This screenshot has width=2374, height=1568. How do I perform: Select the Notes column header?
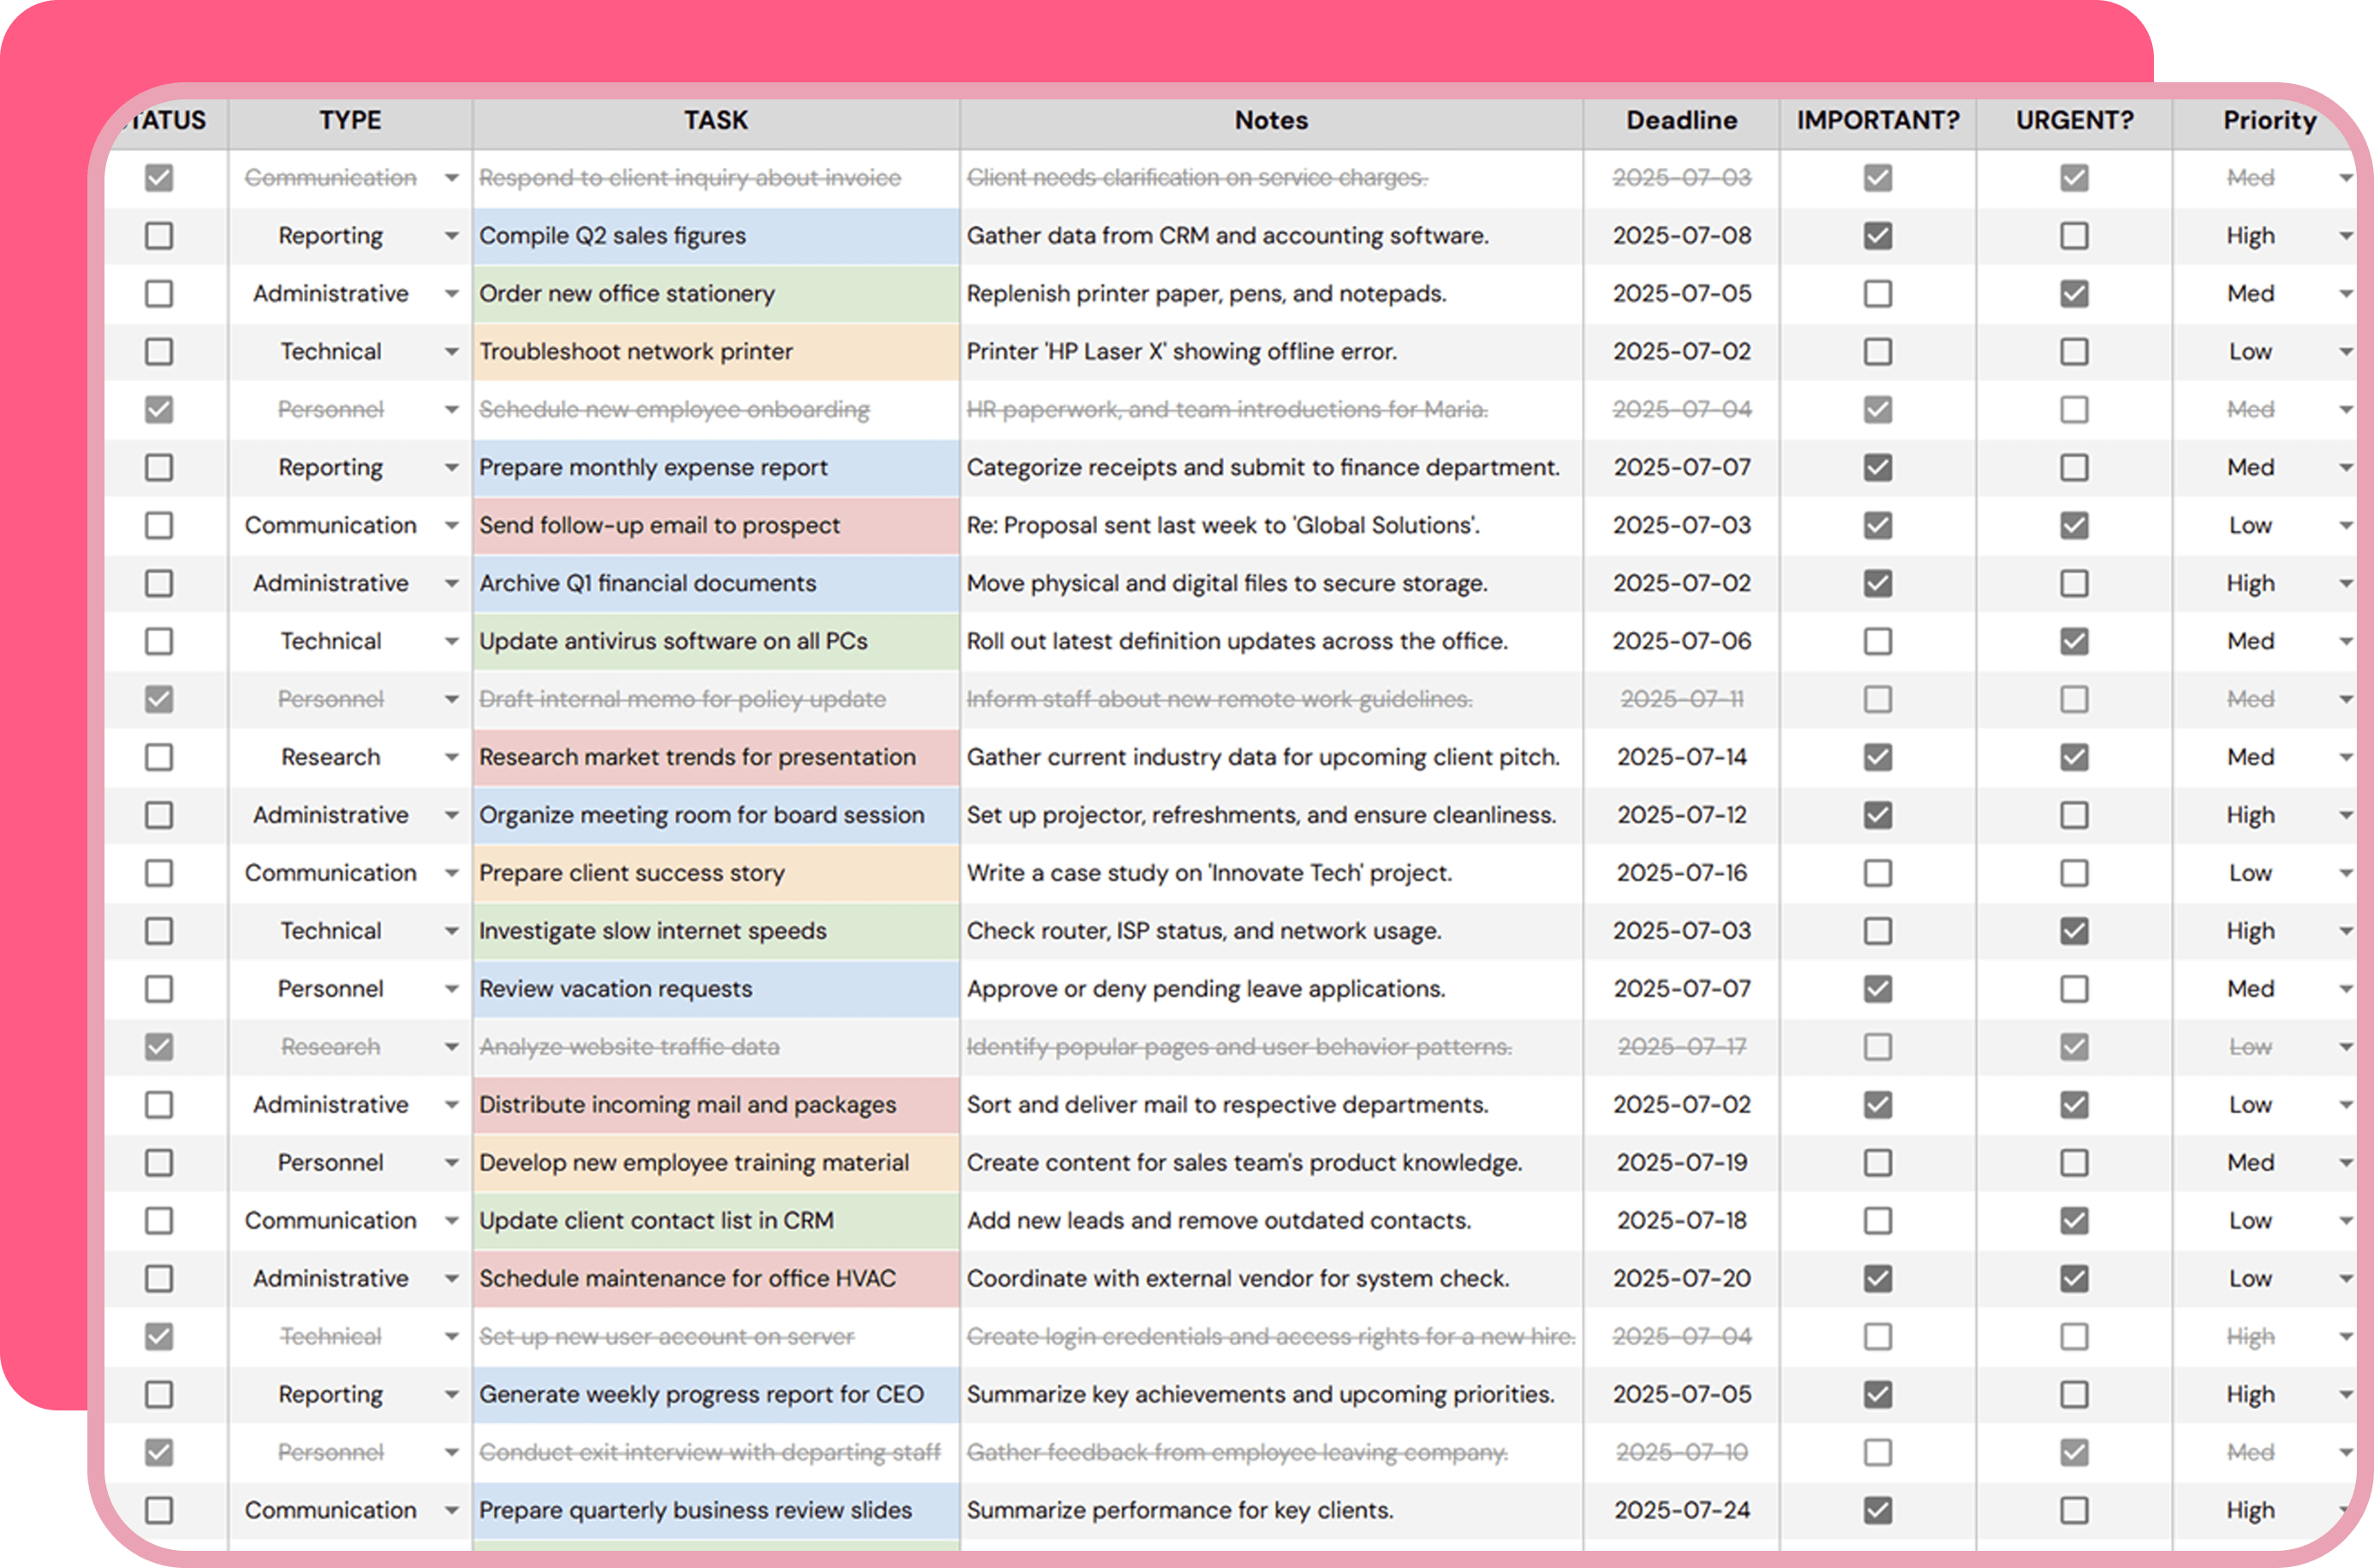tap(1270, 121)
